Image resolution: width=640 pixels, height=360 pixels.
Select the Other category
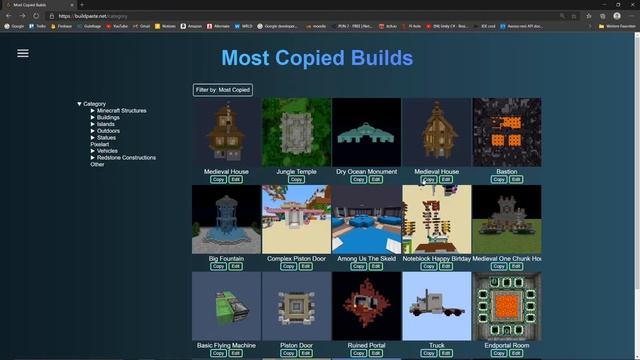coord(97,164)
